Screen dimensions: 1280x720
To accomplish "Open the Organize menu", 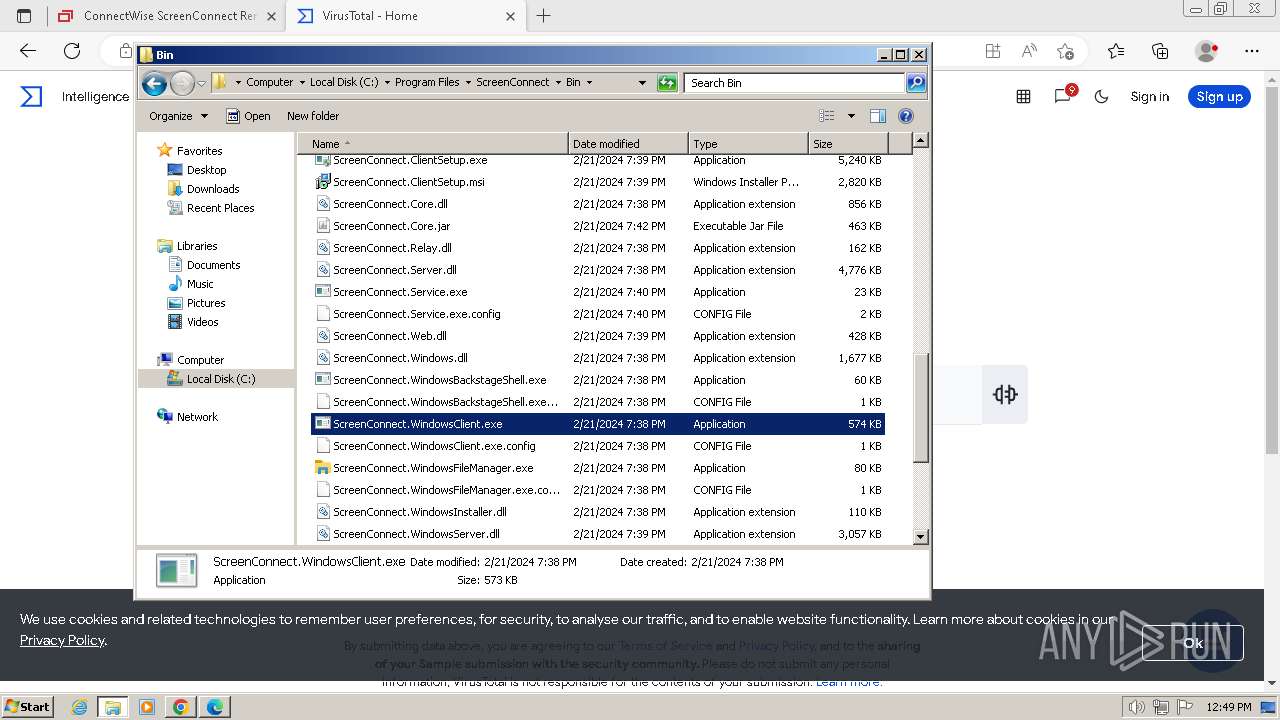I will pos(178,116).
